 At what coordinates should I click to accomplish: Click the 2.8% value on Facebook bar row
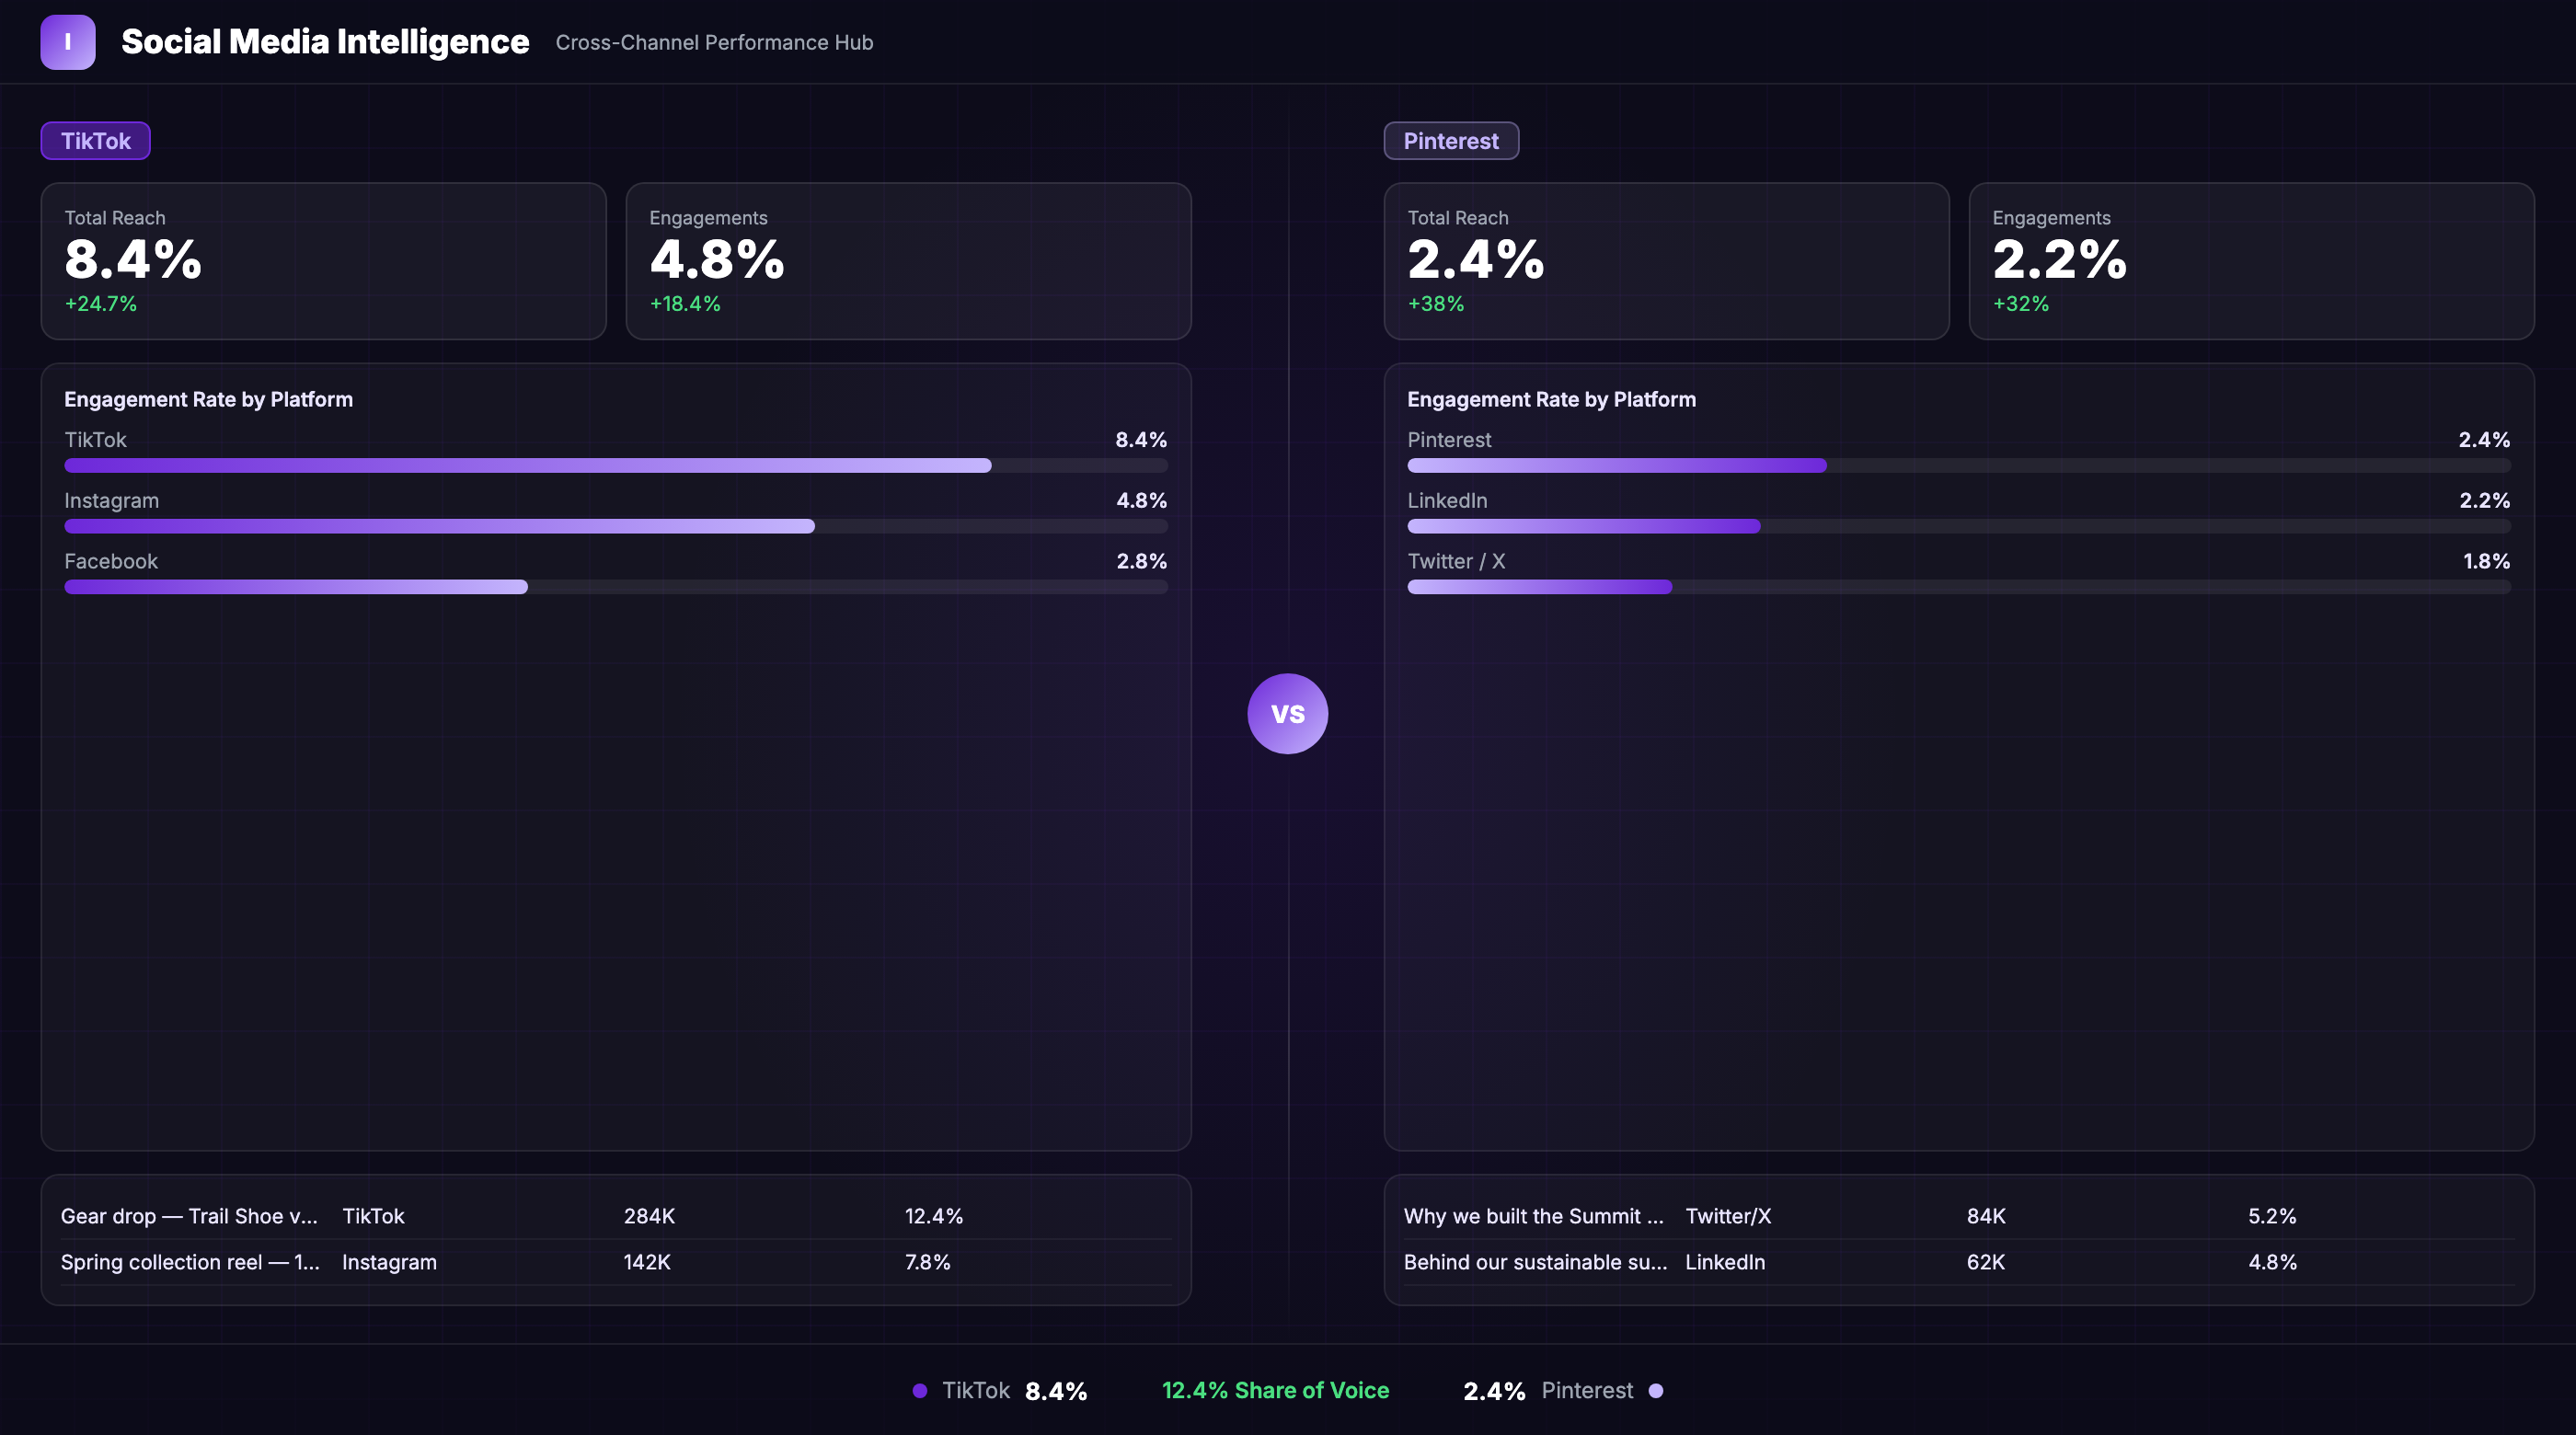[1141, 562]
